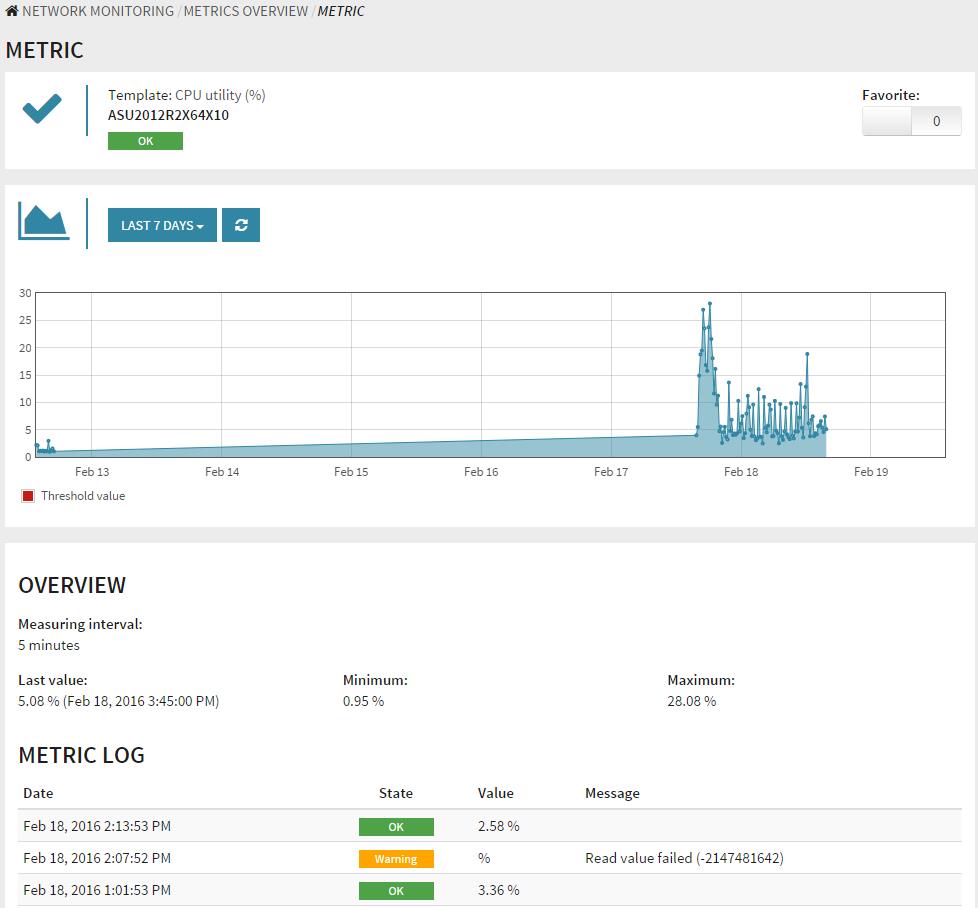Screen dimensions: 978x908
Task: Click the blue checkmark status icon
Action: [41, 110]
